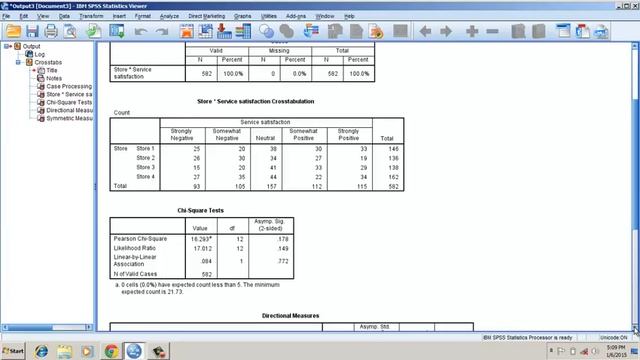This screenshot has height=360, width=640.
Task: Collapse the Output root node
Action: (7, 46)
